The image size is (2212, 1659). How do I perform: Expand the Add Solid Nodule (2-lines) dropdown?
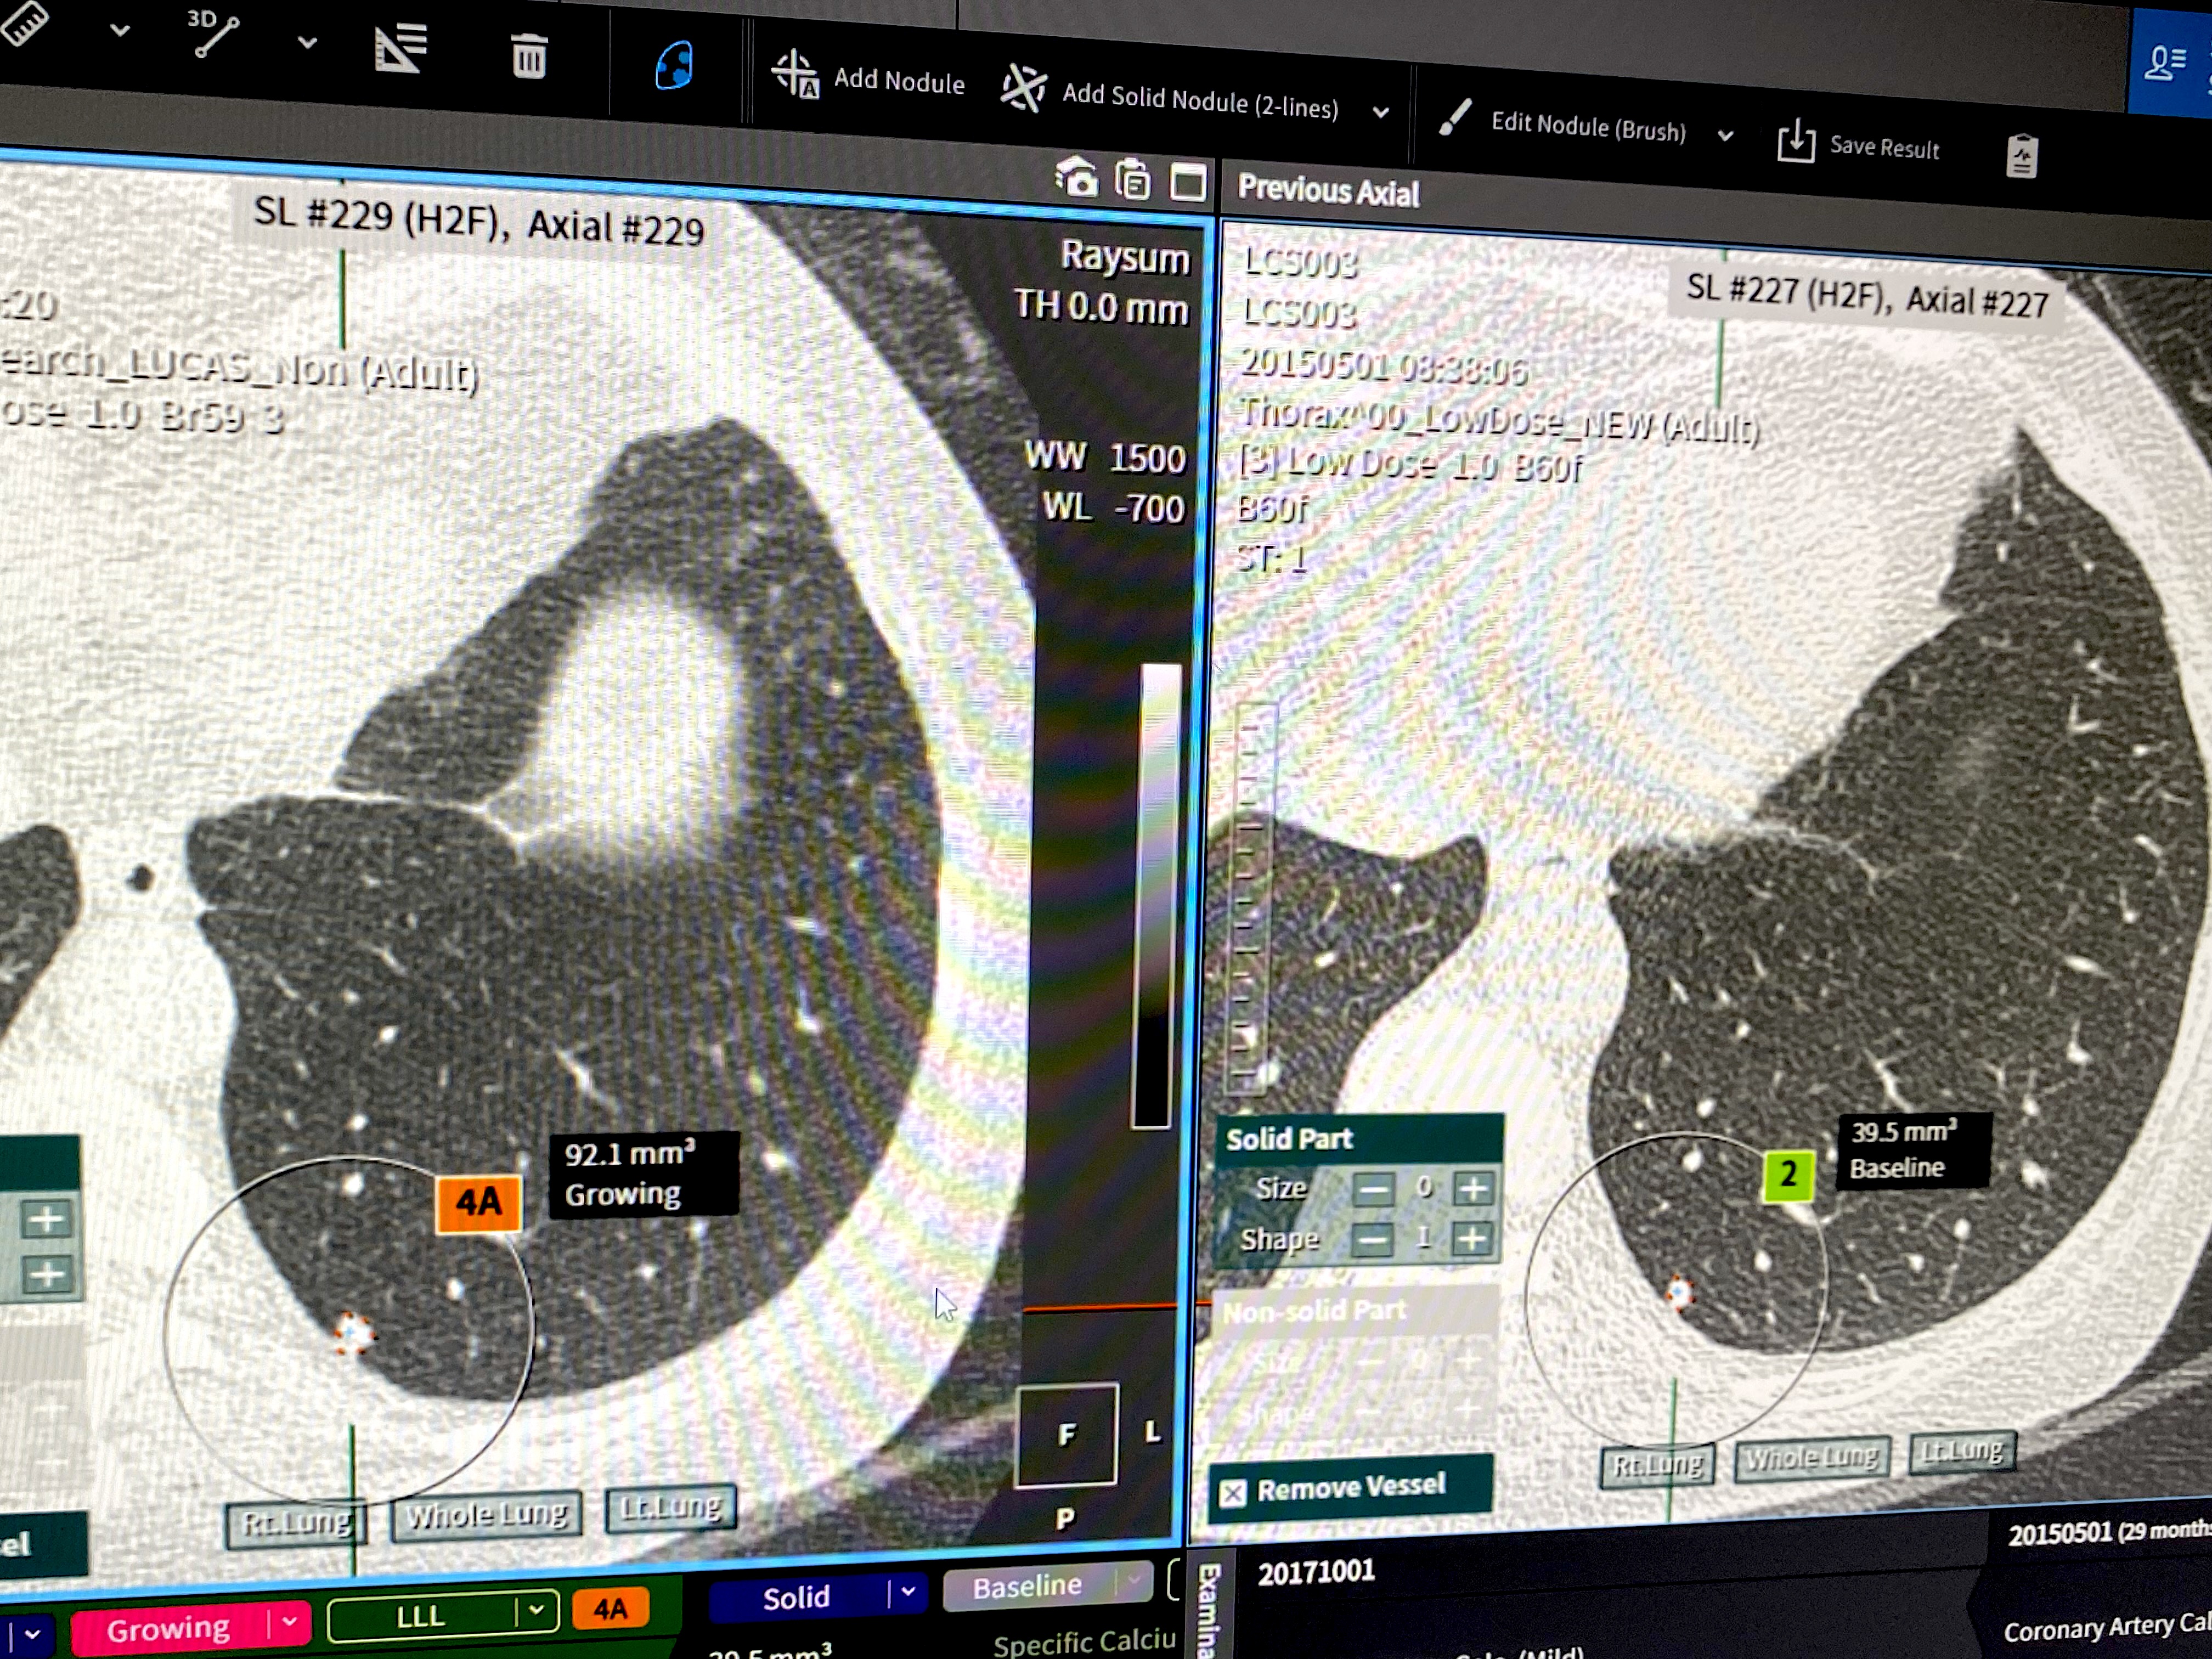[1381, 112]
